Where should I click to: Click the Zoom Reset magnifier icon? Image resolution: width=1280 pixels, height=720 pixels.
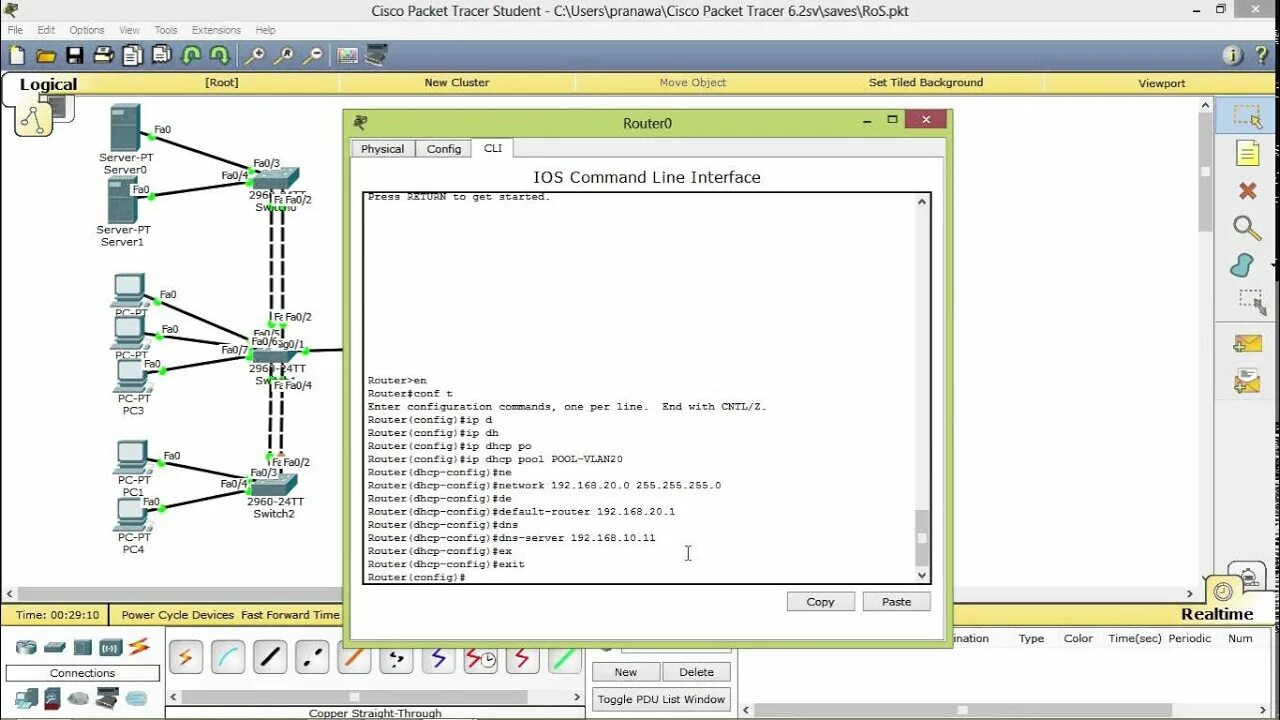(284, 55)
